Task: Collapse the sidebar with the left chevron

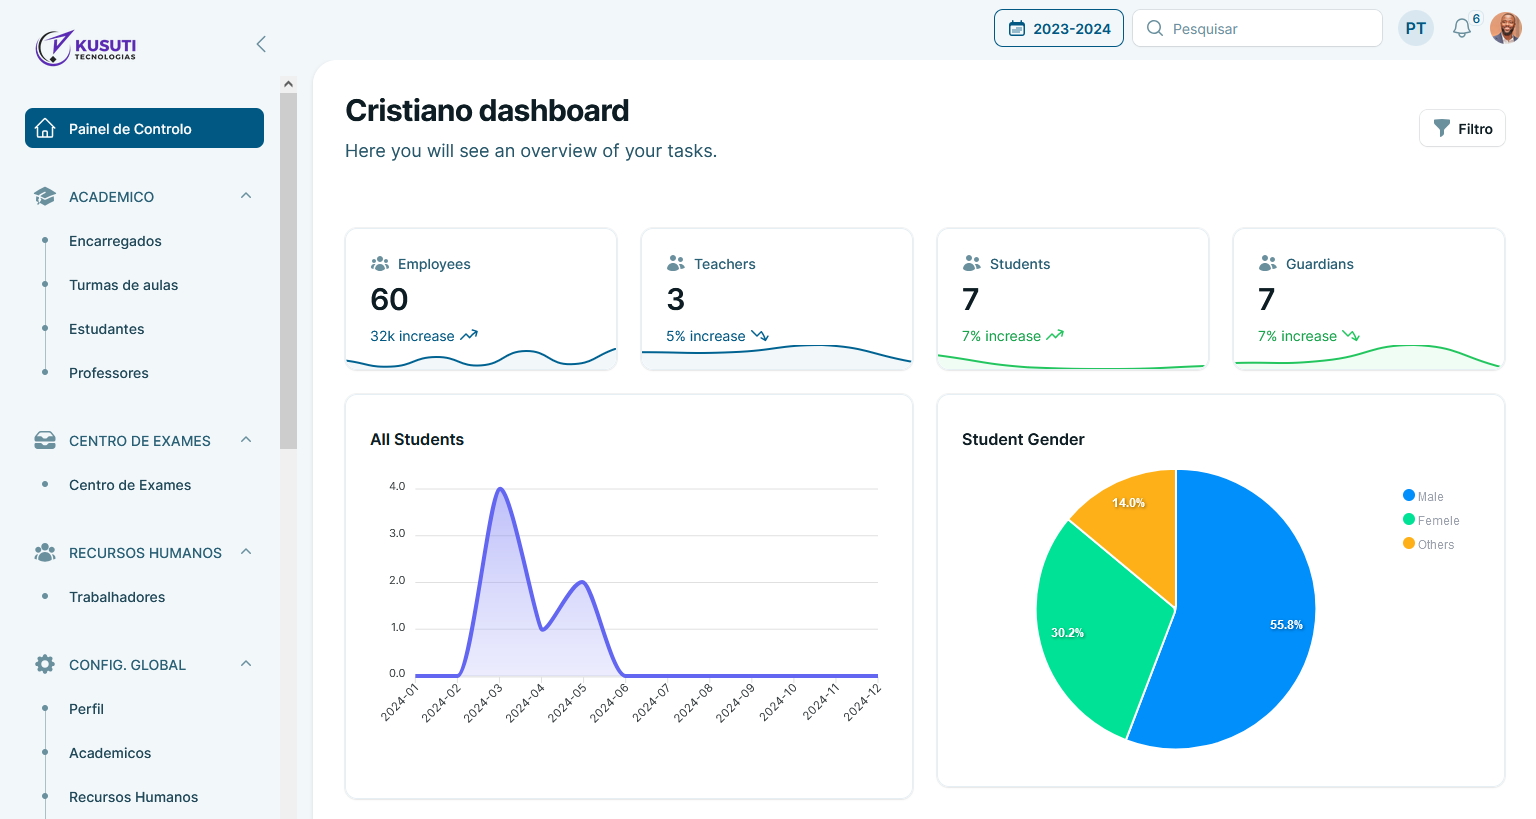Action: tap(261, 44)
